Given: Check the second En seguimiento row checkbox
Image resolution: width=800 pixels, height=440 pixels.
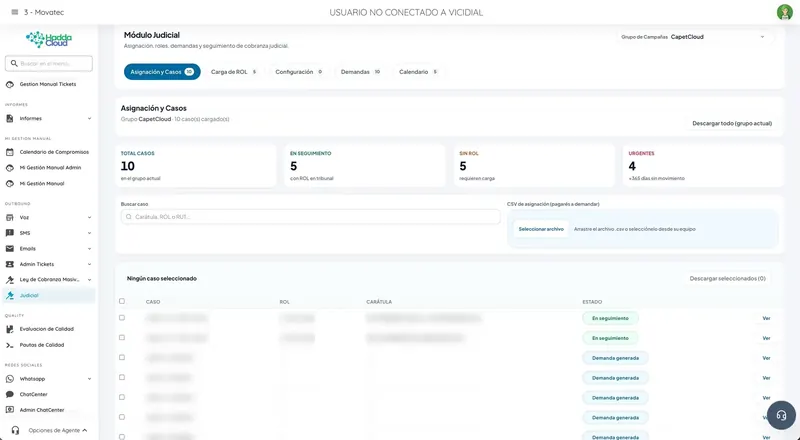Looking at the screenshot, I should [122, 337].
